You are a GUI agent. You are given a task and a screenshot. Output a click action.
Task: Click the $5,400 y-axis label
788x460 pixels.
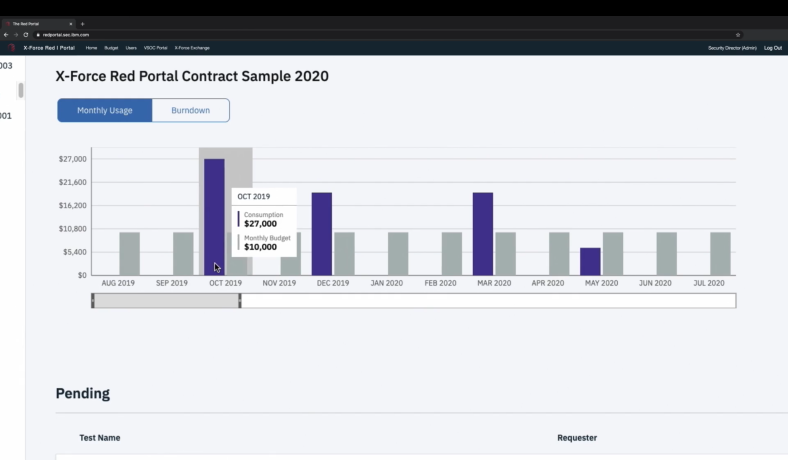74,252
